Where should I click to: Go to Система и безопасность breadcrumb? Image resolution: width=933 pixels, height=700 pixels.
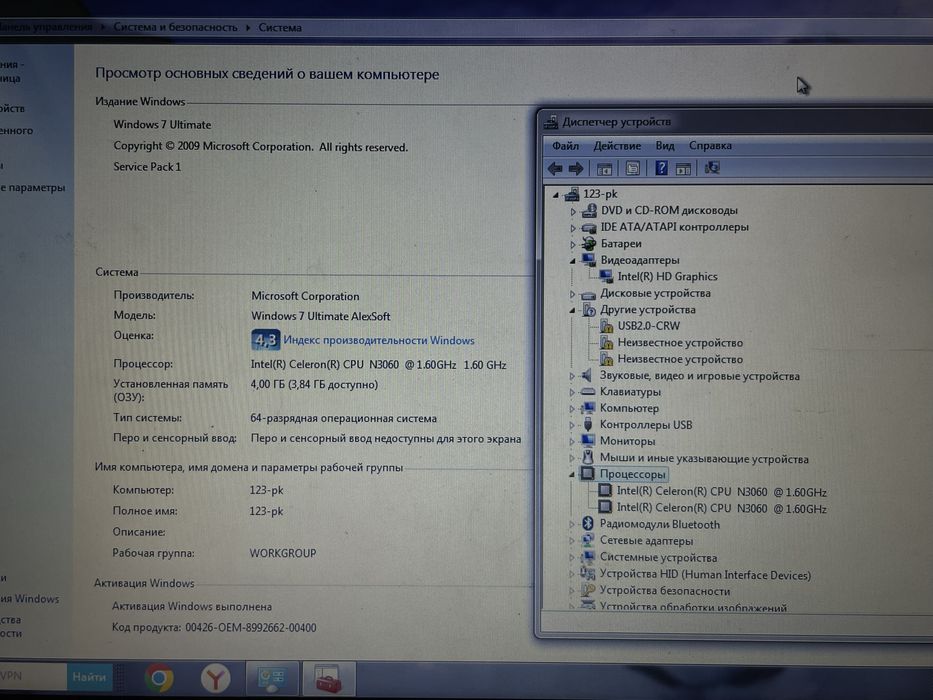pos(175,27)
